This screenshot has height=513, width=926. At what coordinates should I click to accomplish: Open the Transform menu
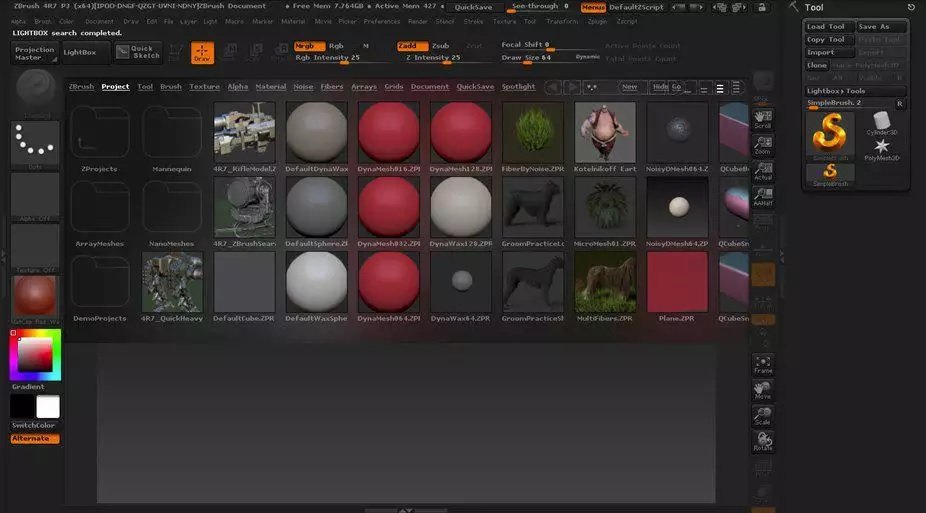click(x=562, y=21)
